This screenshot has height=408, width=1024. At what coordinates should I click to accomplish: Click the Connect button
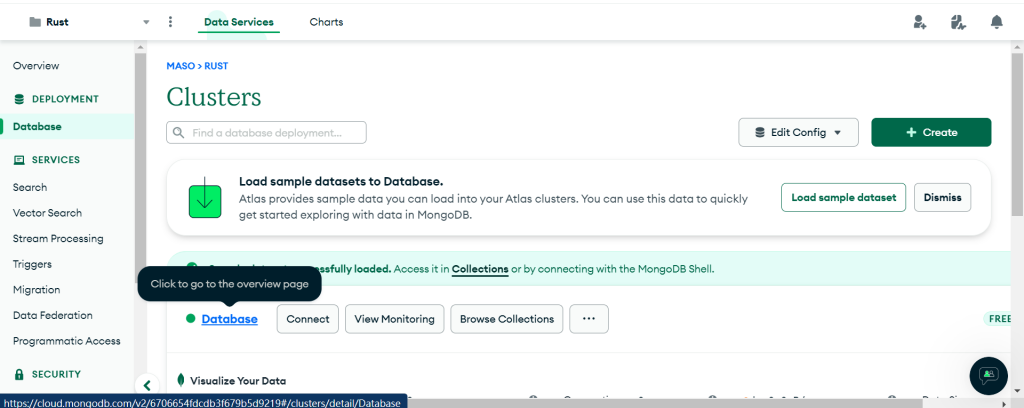click(x=308, y=319)
